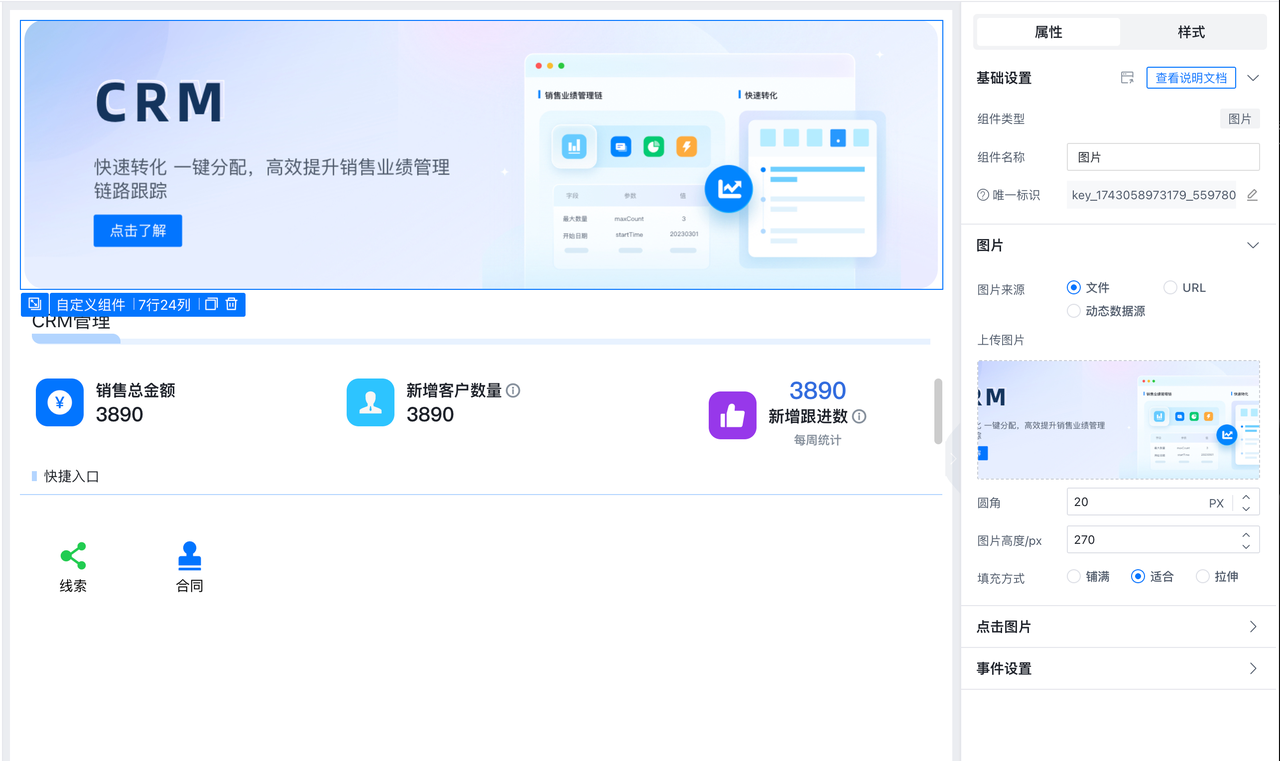Open the 线索 share shortcut icon
Viewport: 1280px width, 761px height.
(73, 556)
